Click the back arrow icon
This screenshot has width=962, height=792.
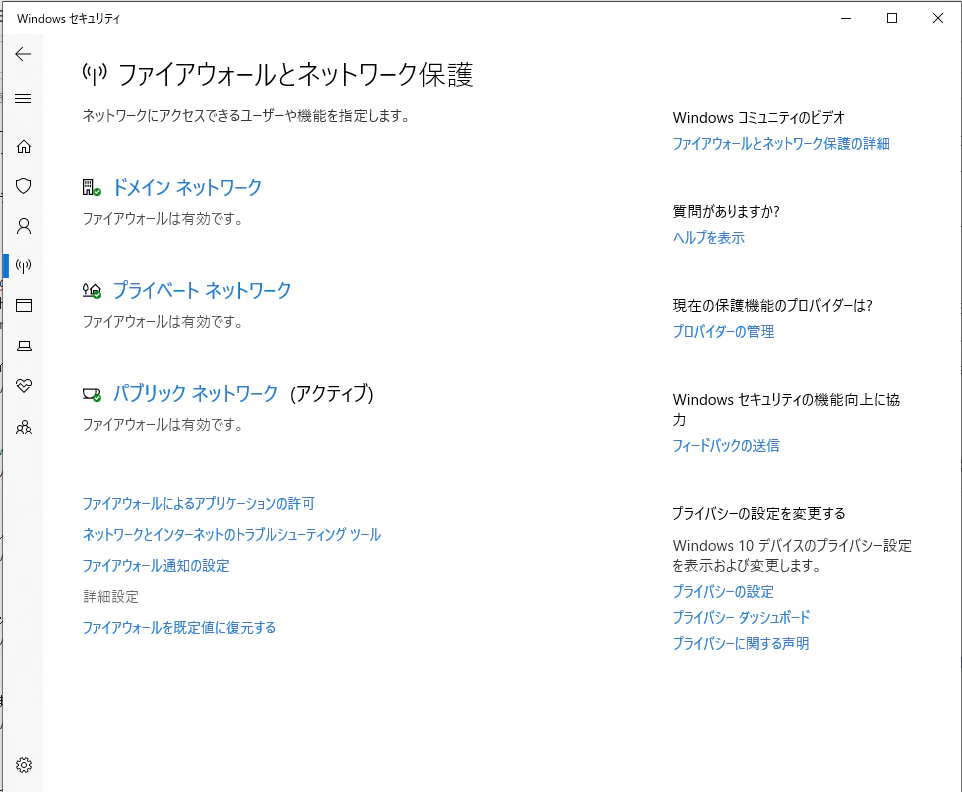pyautogui.click(x=23, y=54)
